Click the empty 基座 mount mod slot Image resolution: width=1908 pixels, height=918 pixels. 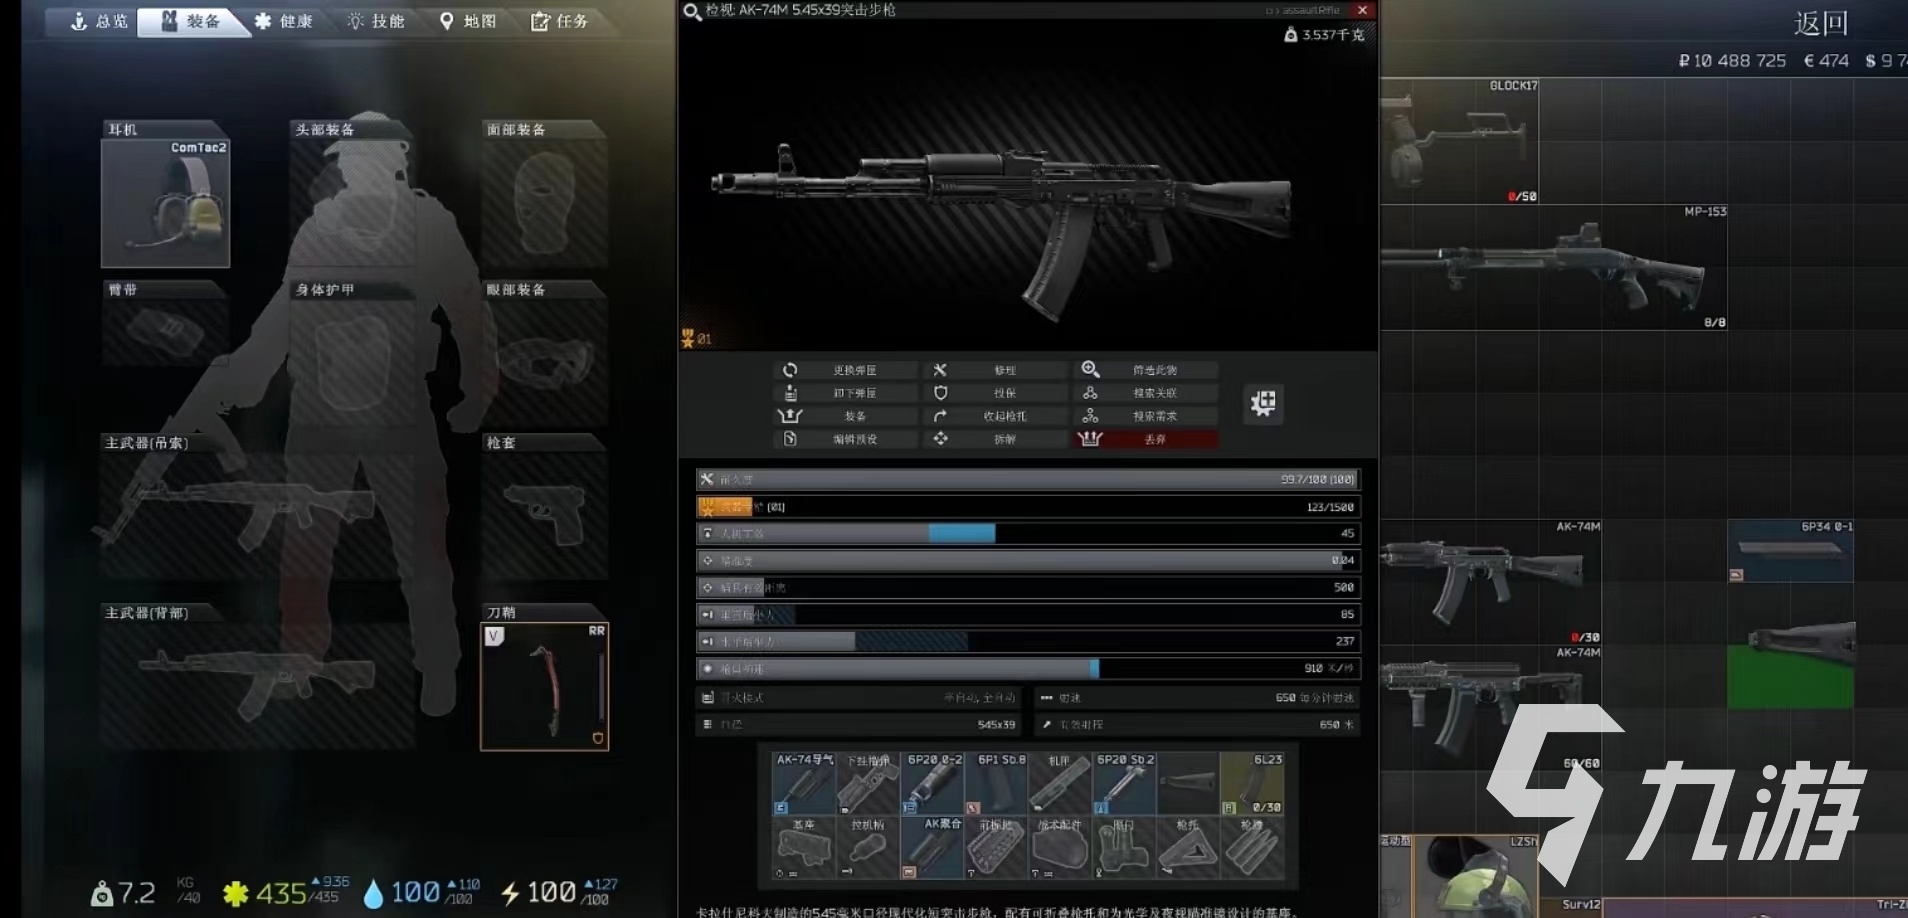coord(804,848)
